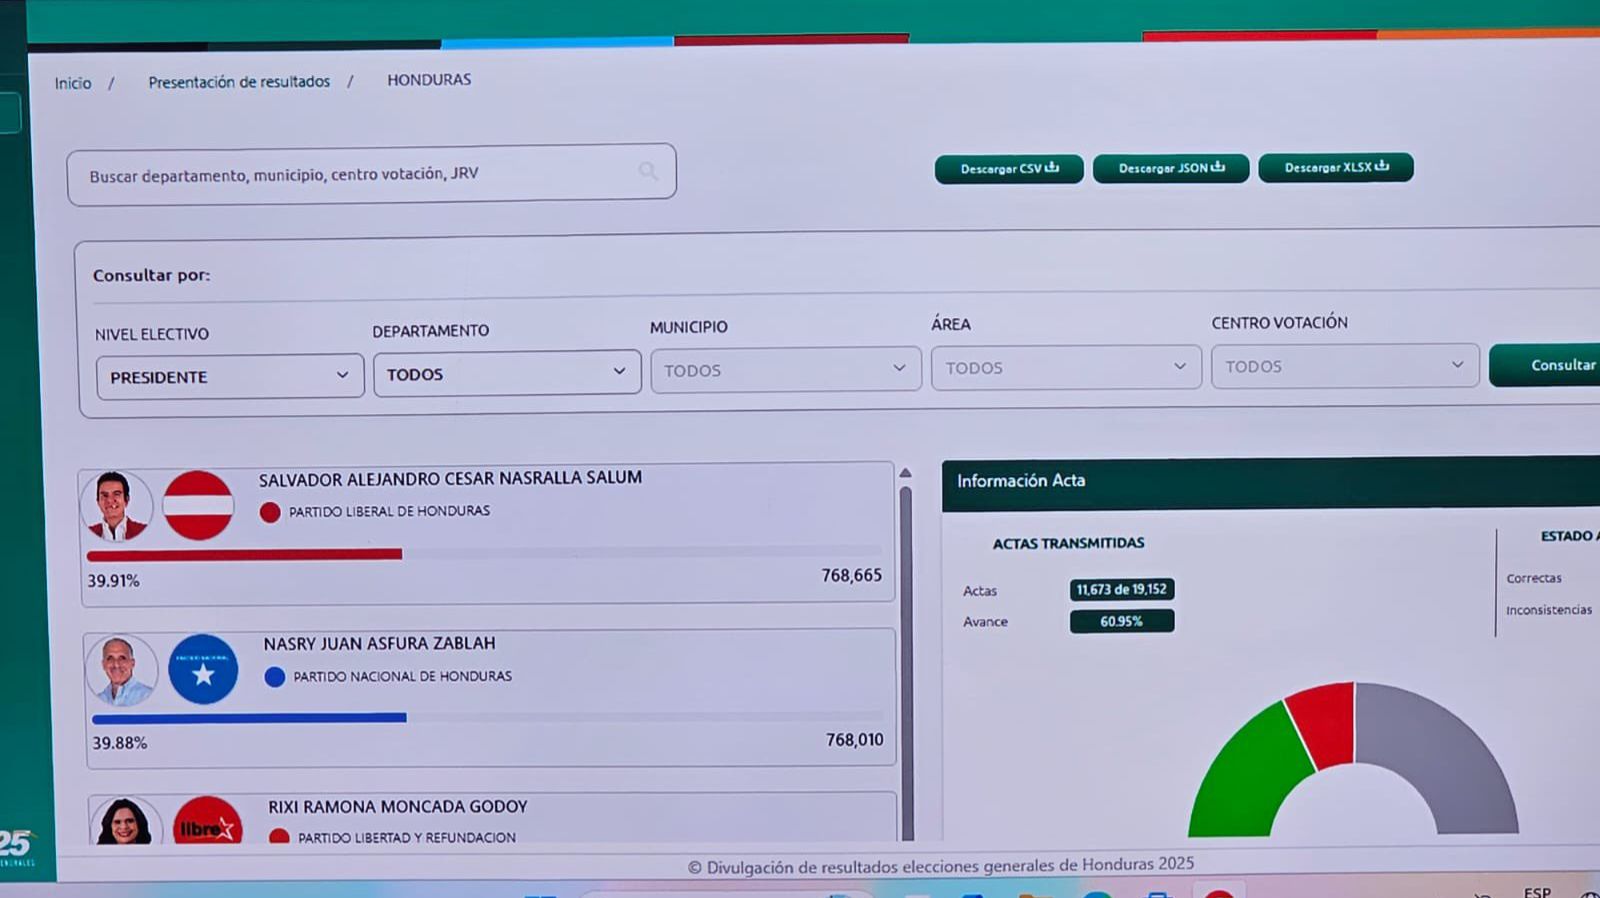Click the magnifier icon in search box
Screen dimensions: 1600x898
point(648,171)
